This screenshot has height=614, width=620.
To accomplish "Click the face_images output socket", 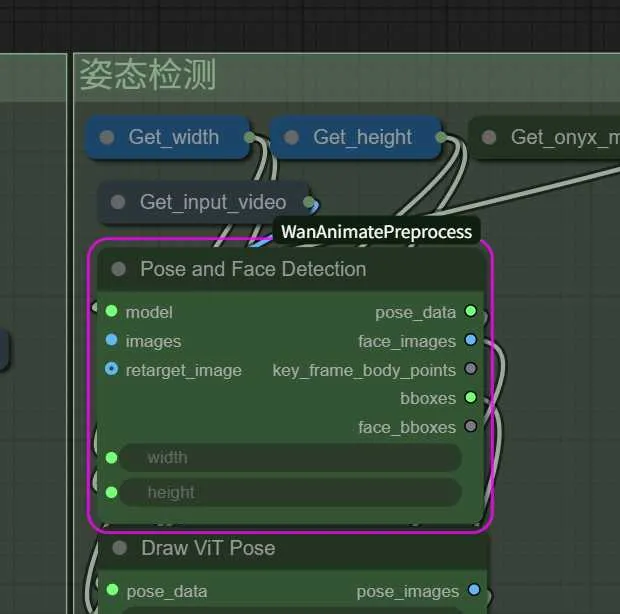I will pyautogui.click(x=471, y=341).
